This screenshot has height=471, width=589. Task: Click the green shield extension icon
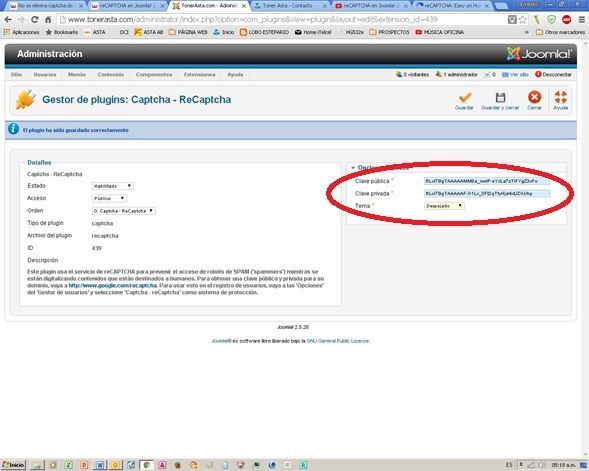coord(551,20)
